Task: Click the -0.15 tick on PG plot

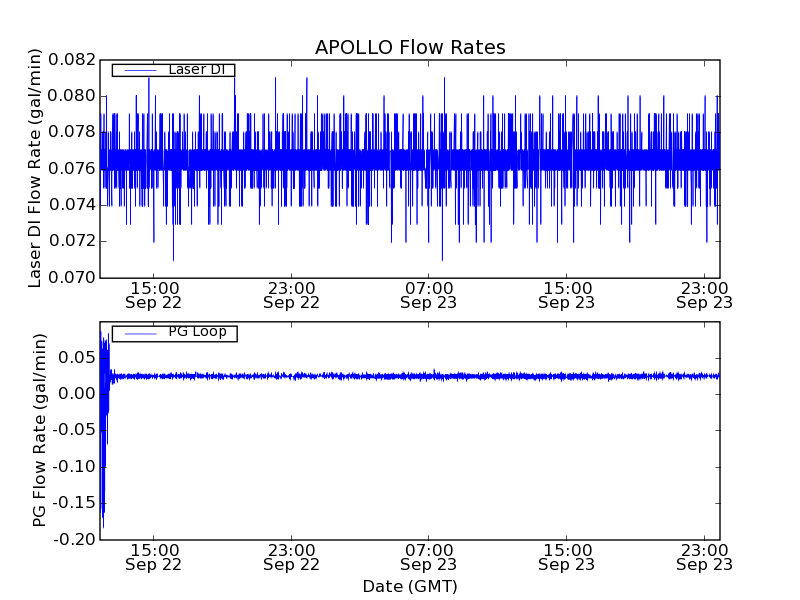Action: click(x=74, y=503)
